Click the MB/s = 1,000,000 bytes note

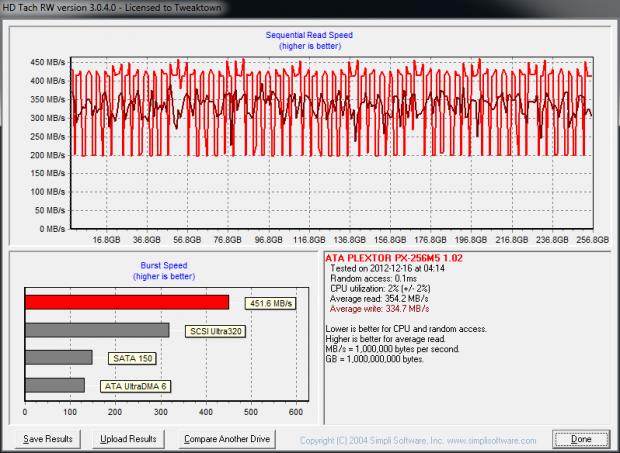[392, 349]
